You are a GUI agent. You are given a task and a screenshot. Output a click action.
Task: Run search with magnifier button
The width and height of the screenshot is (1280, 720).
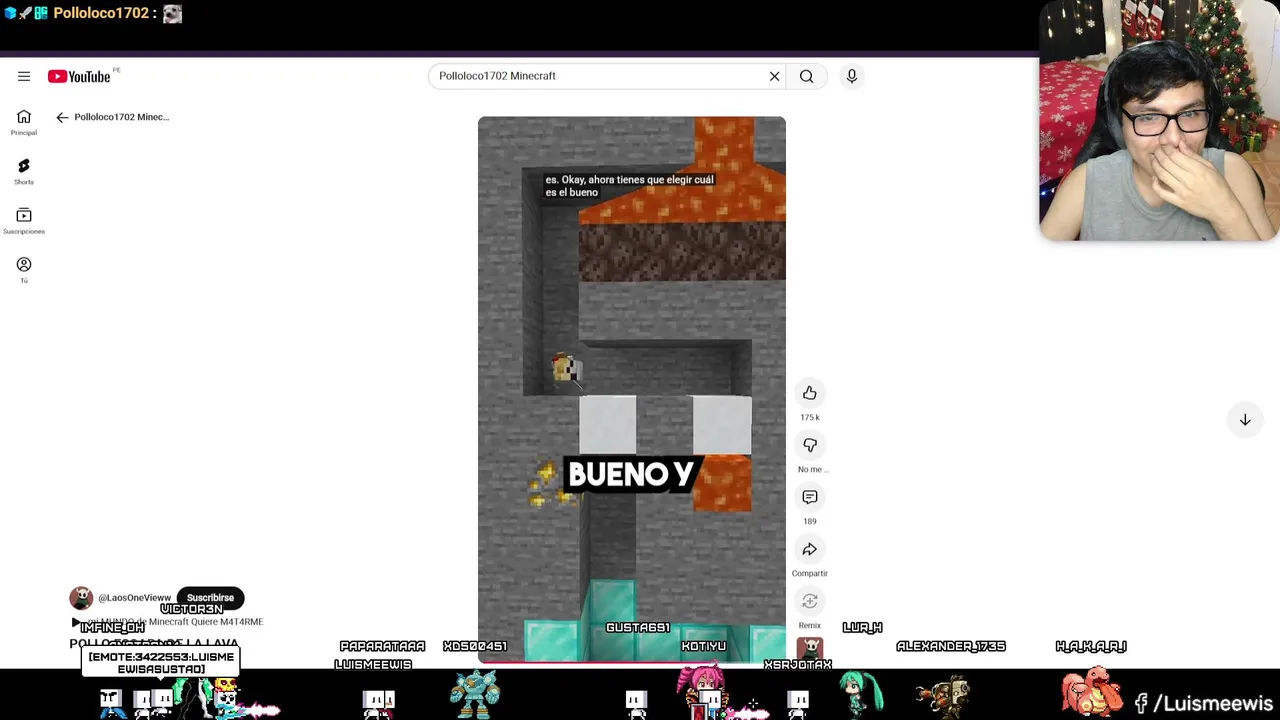807,76
